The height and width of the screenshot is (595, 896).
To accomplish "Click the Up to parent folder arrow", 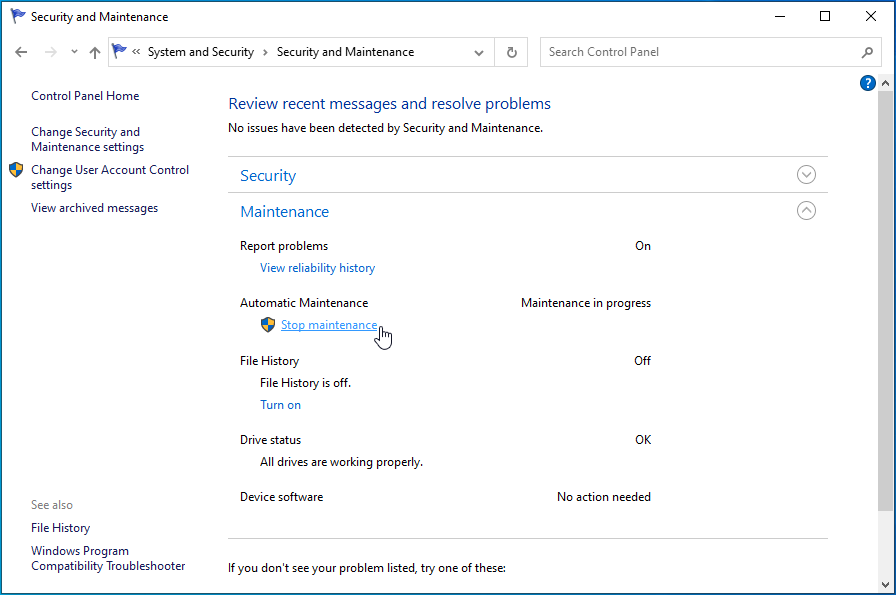I will click(x=95, y=52).
